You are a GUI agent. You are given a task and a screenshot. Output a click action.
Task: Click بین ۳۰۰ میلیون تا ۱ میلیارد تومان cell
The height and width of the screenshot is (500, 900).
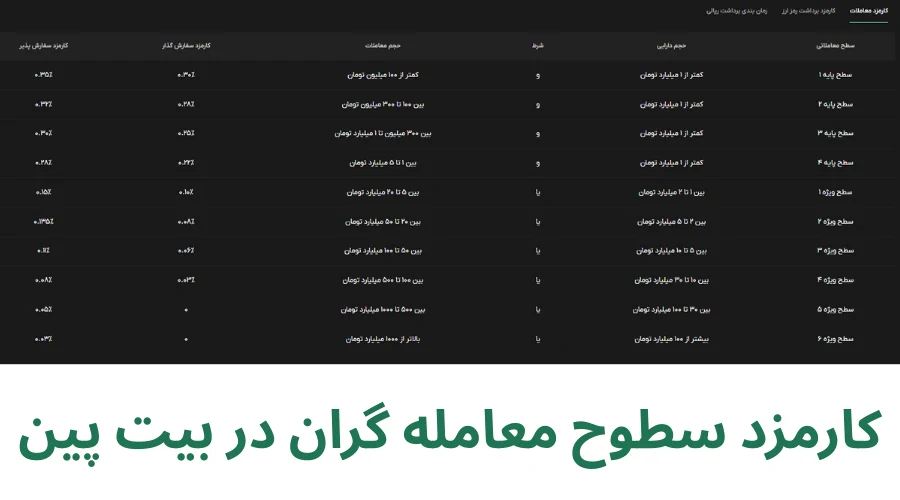[382, 133]
